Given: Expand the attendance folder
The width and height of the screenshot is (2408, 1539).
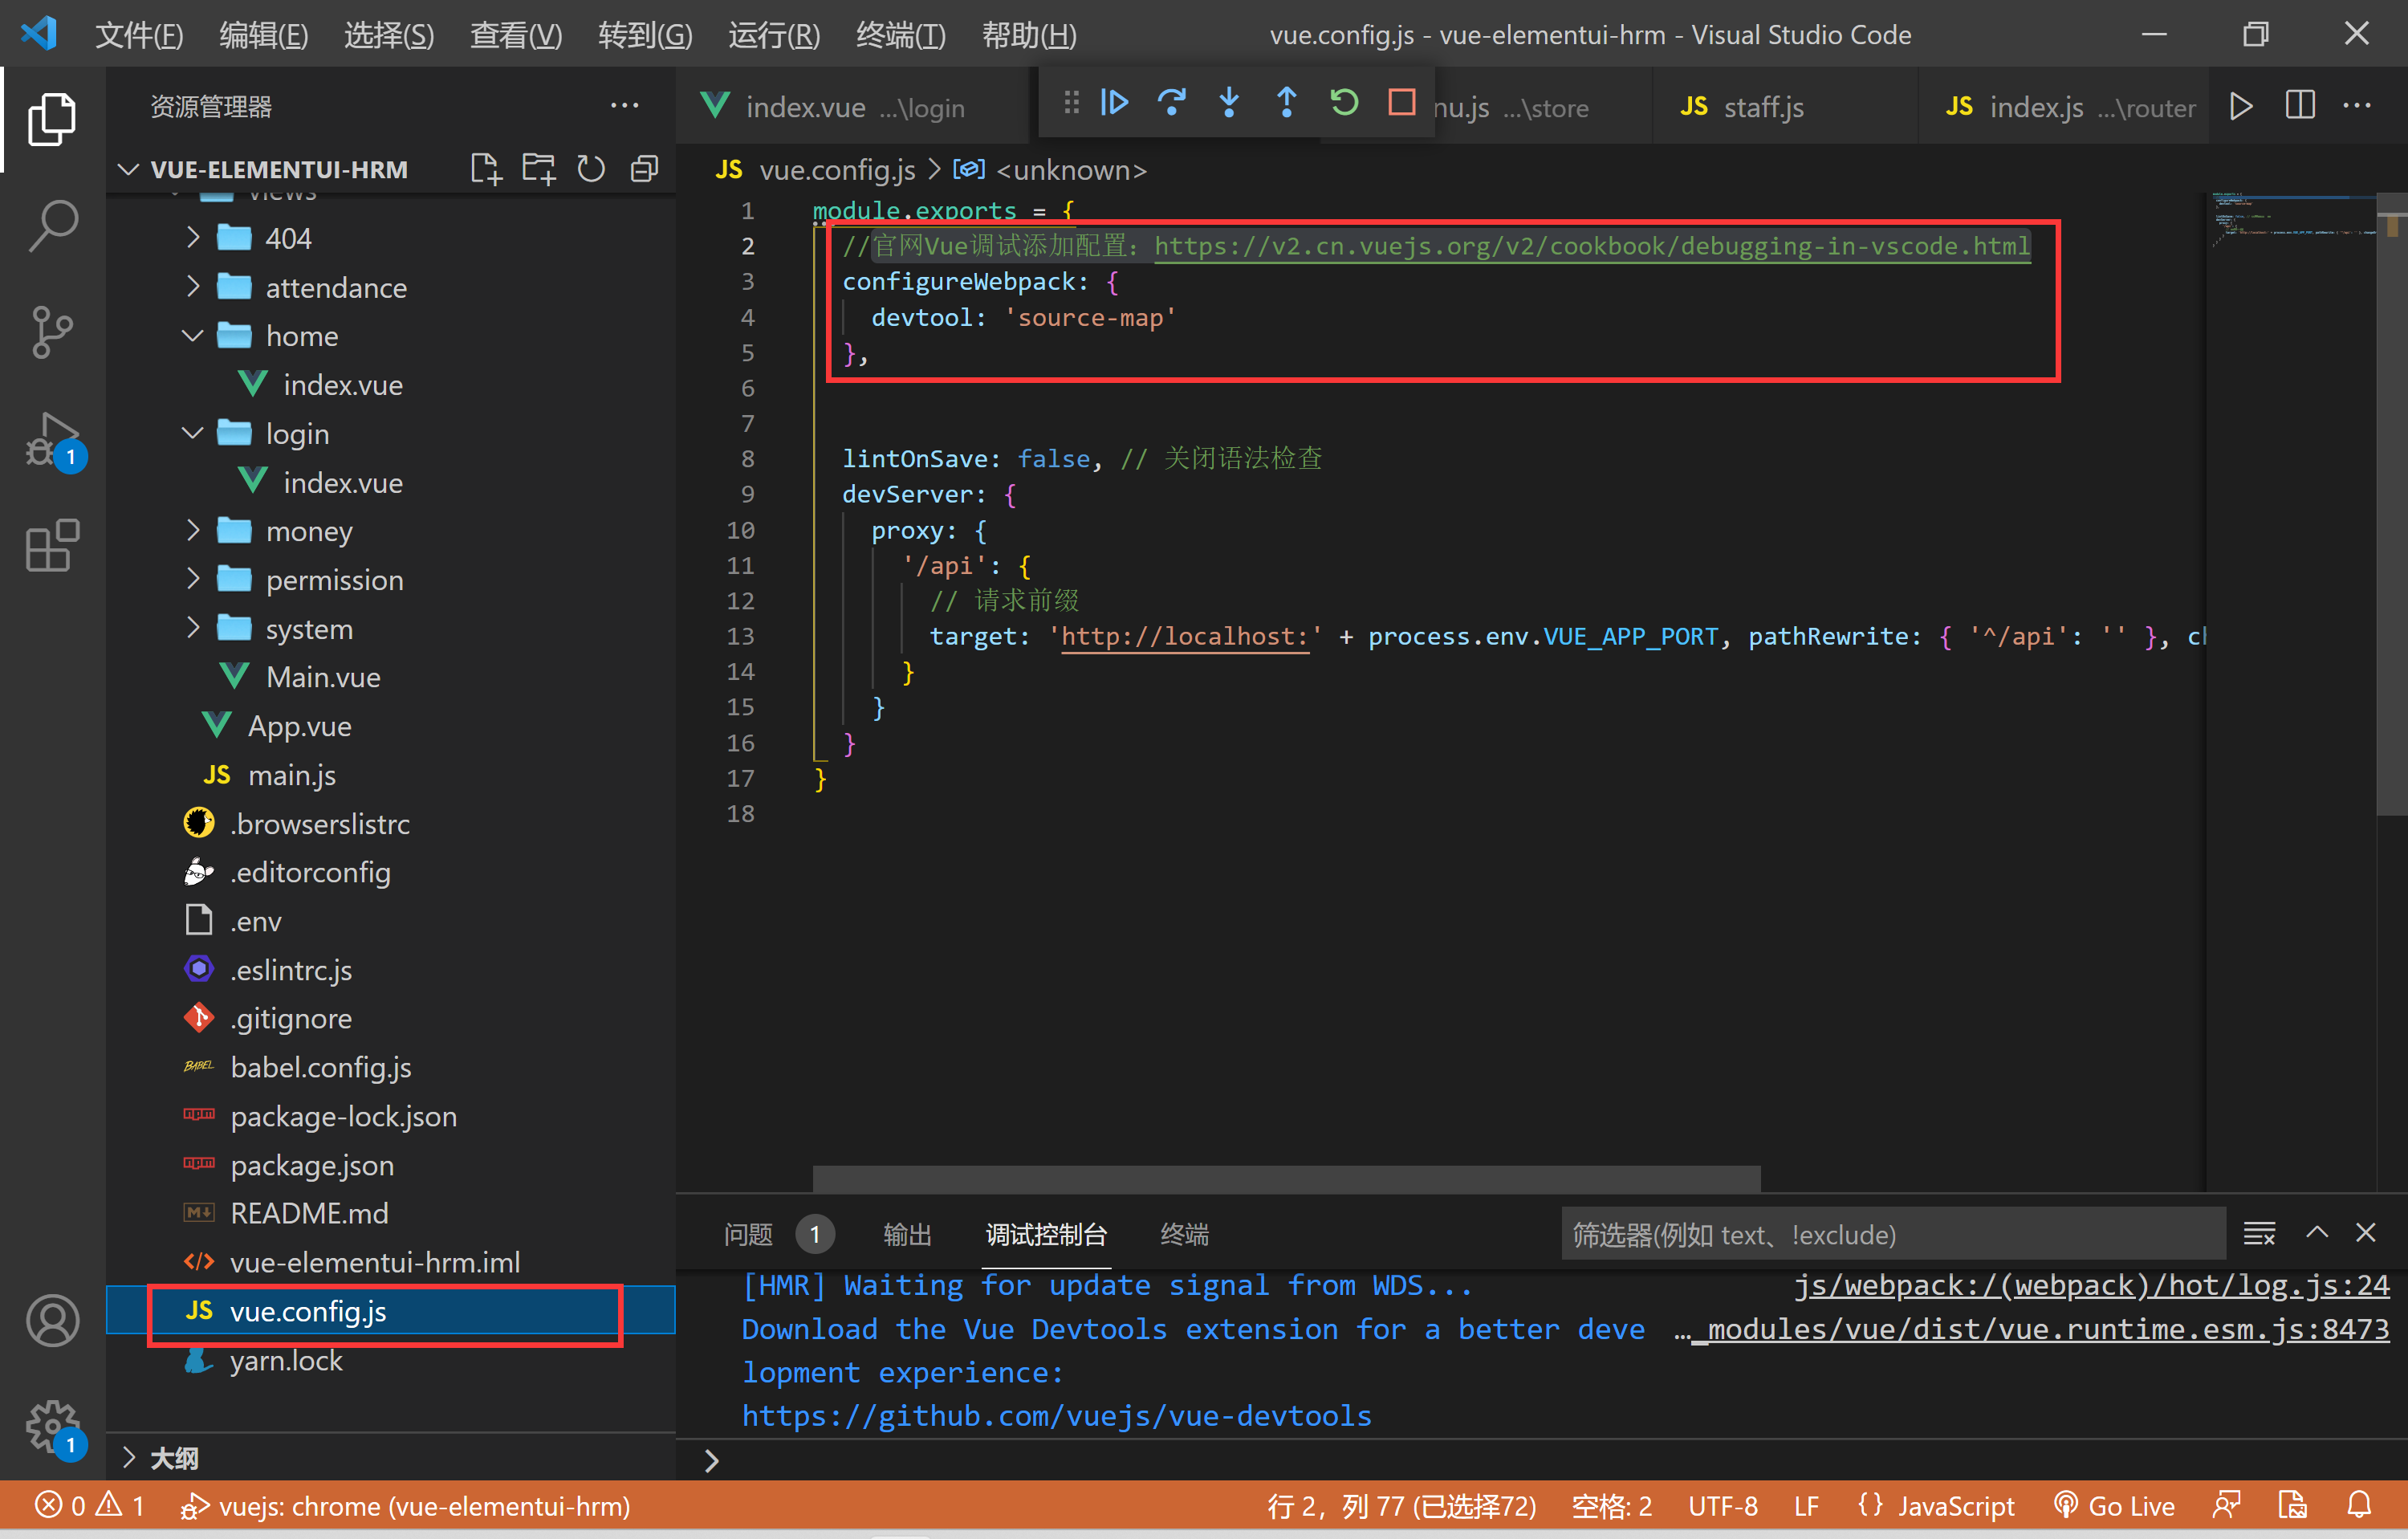Looking at the screenshot, I should [x=390, y=287].
